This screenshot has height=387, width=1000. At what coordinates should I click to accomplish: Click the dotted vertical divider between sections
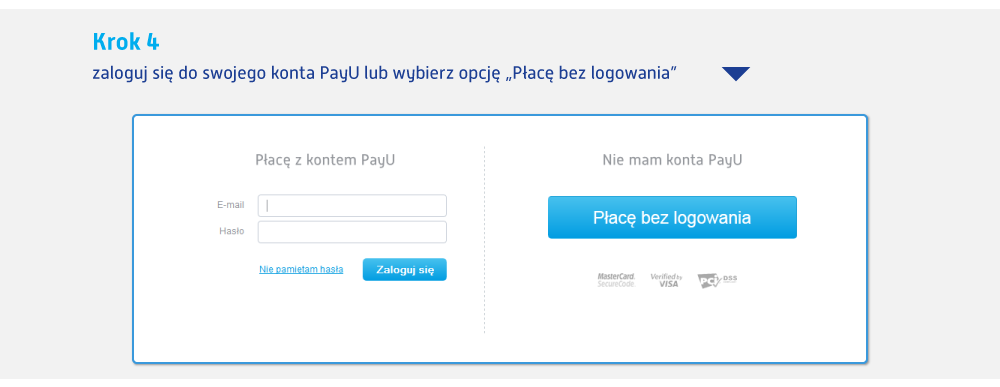tap(485, 239)
